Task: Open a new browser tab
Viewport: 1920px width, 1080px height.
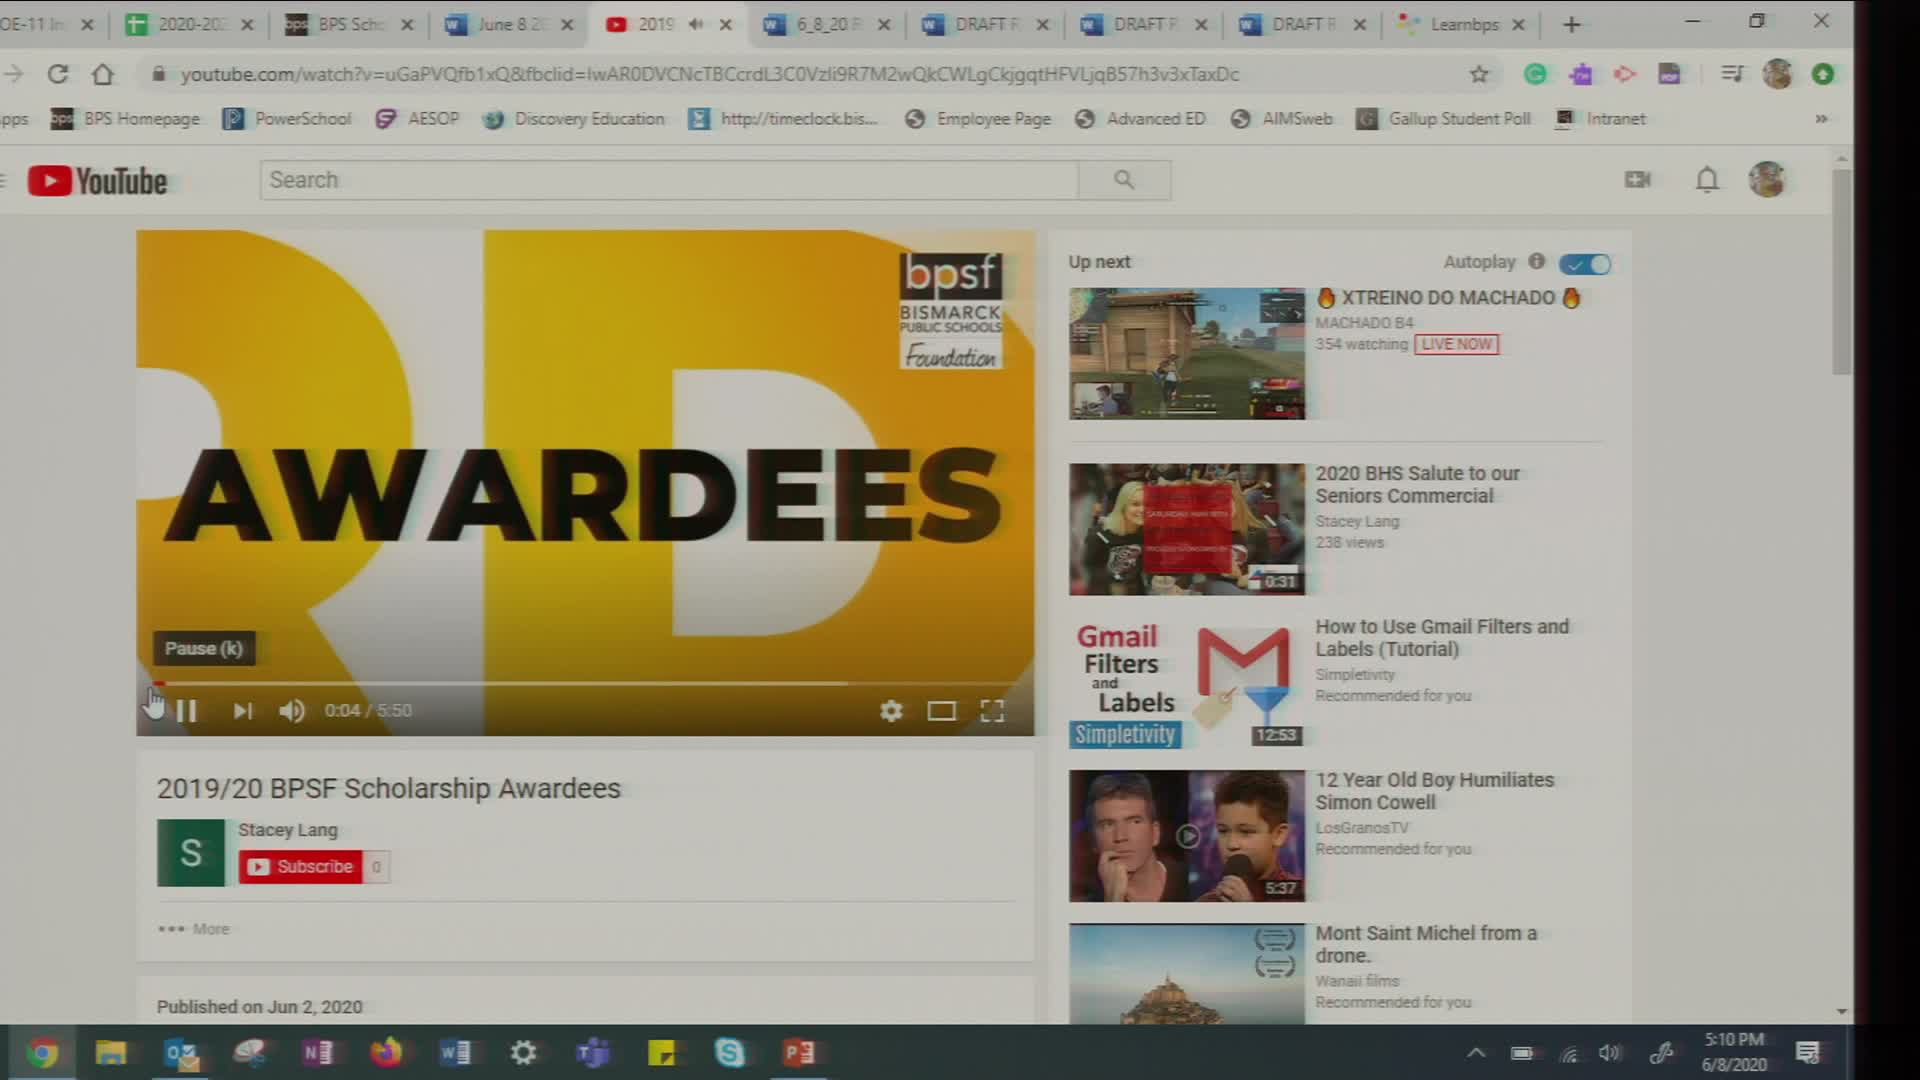Action: click(1571, 25)
